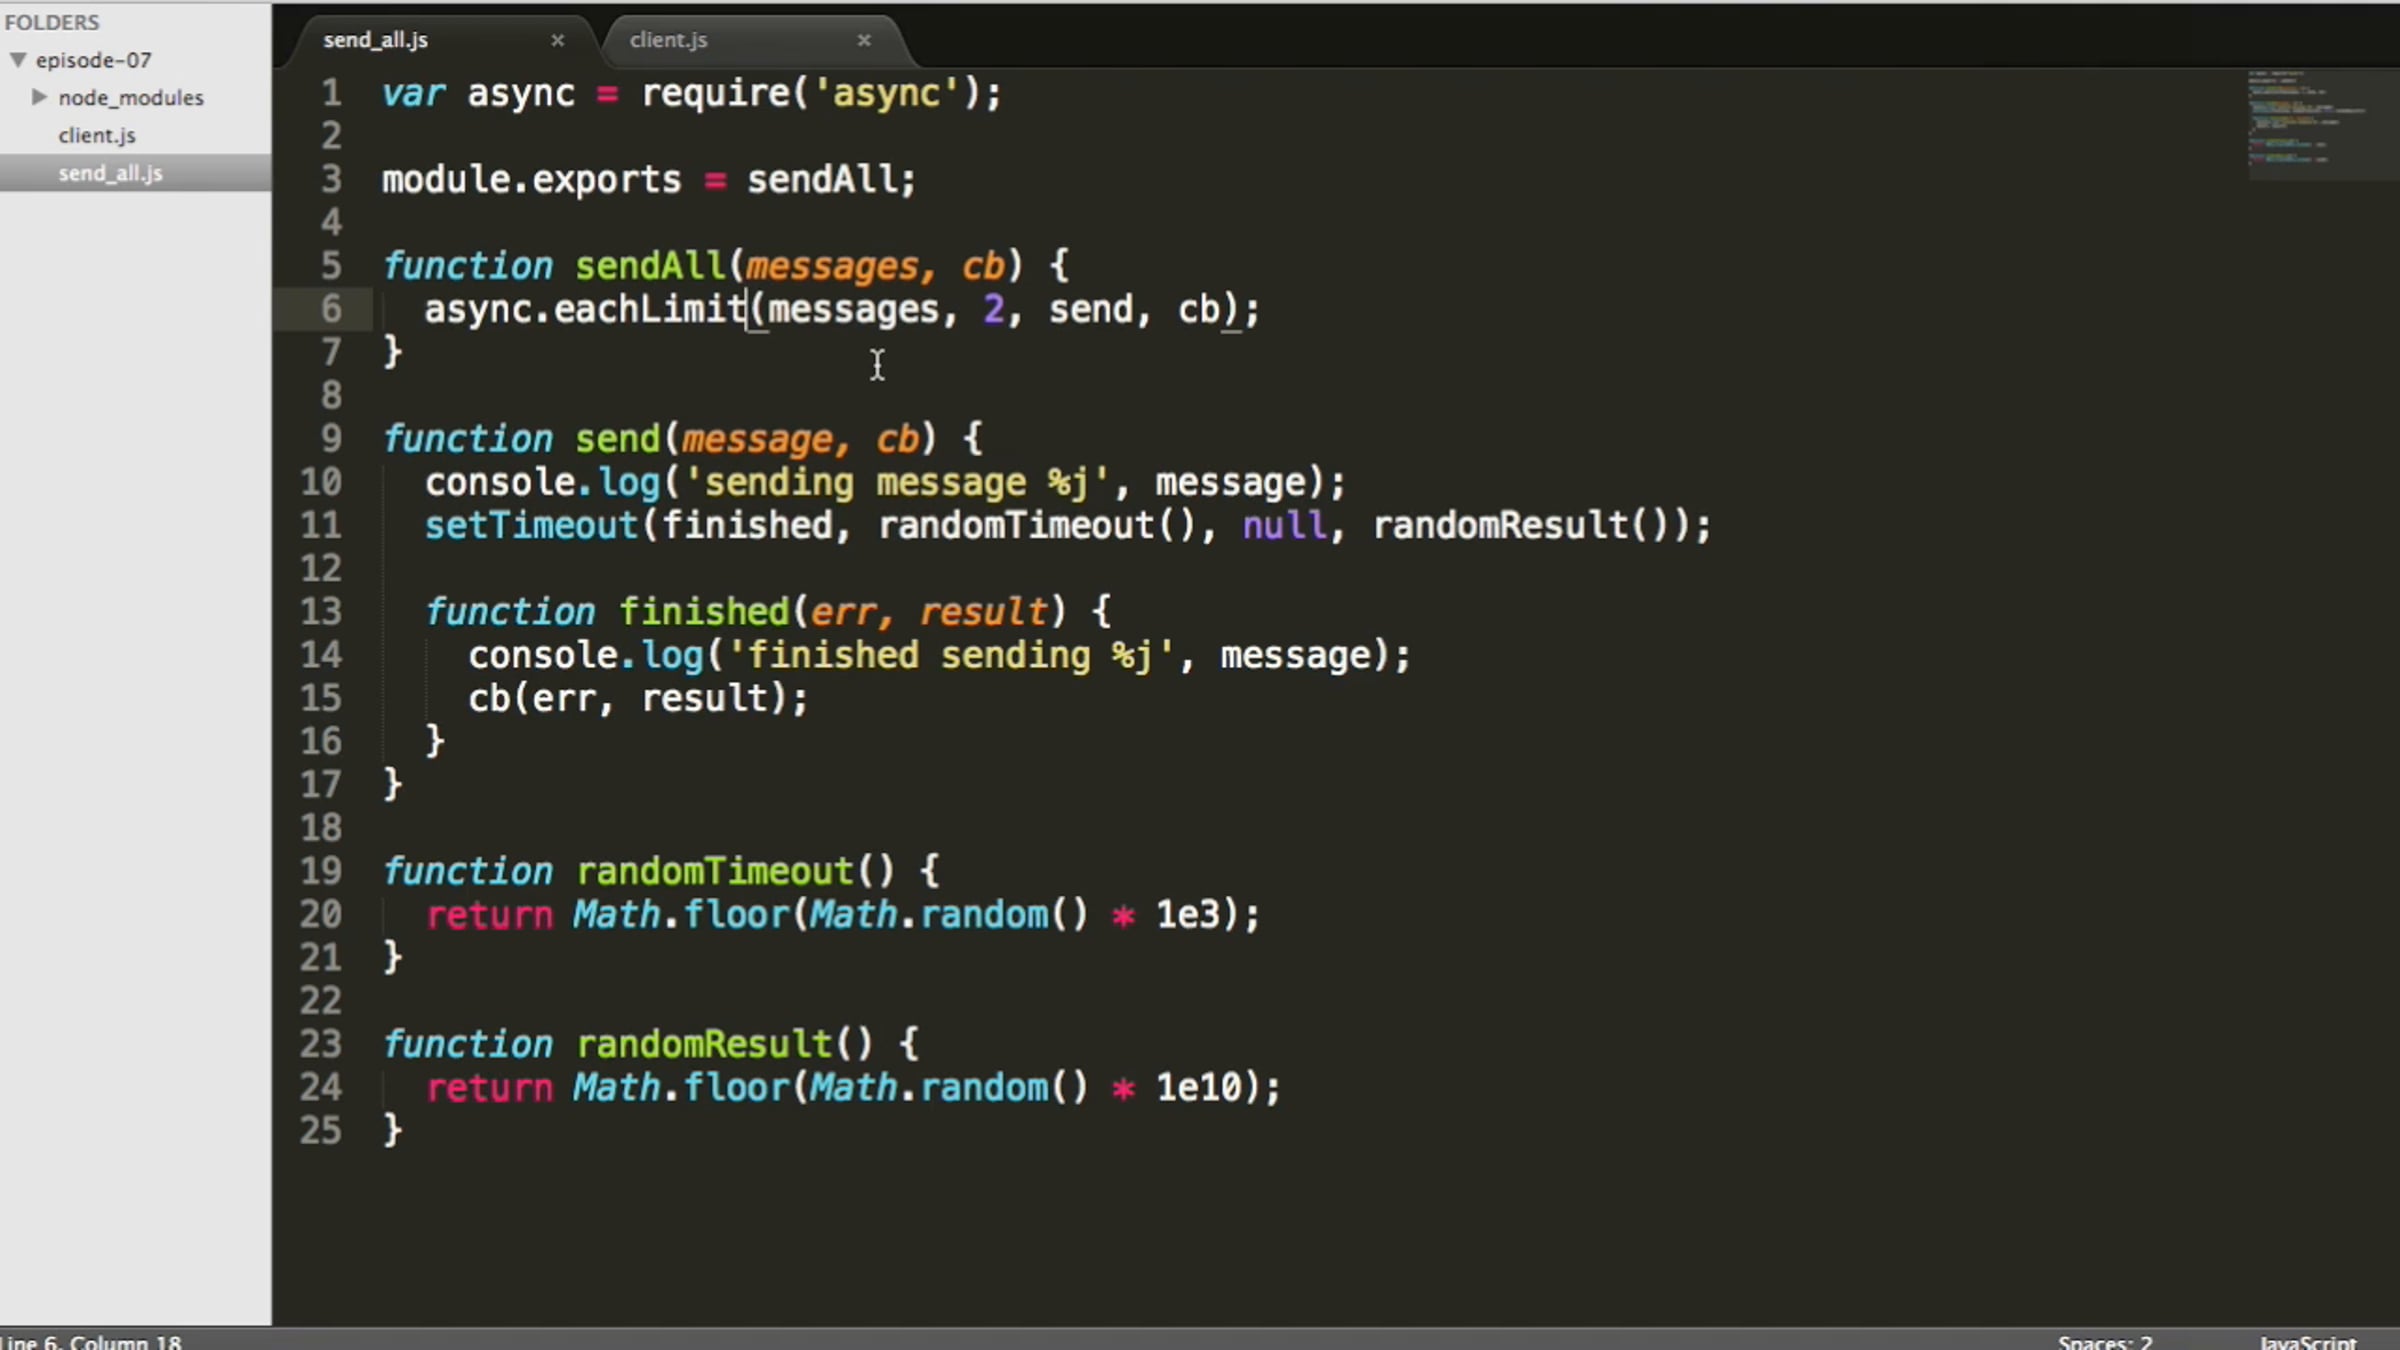The width and height of the screenshot is (2400, 1350).
Task: Close the send_all.js tab
Action: (558, 40)
